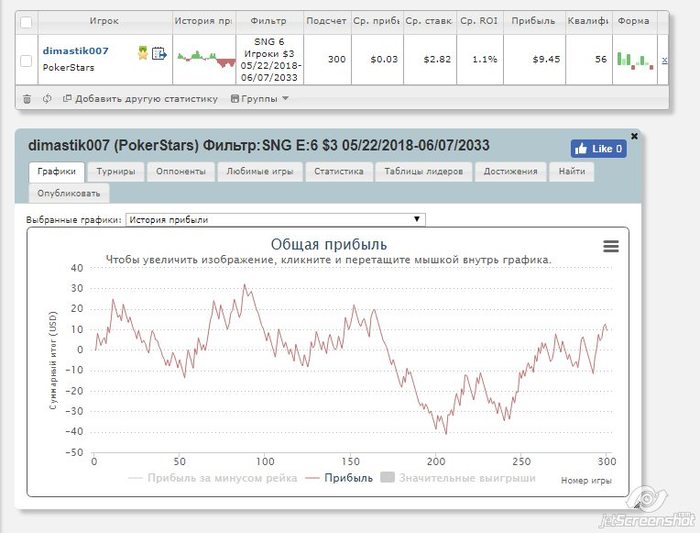700x533 pixels.
Task: Click Добавить другую статистику
Action: (140, 99)
